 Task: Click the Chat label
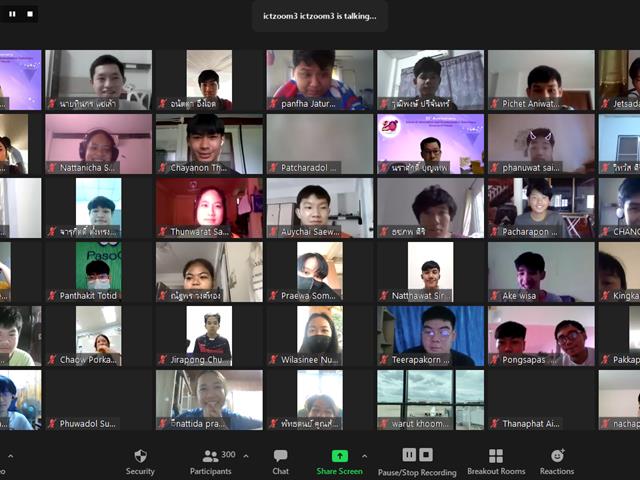[280, 471]
